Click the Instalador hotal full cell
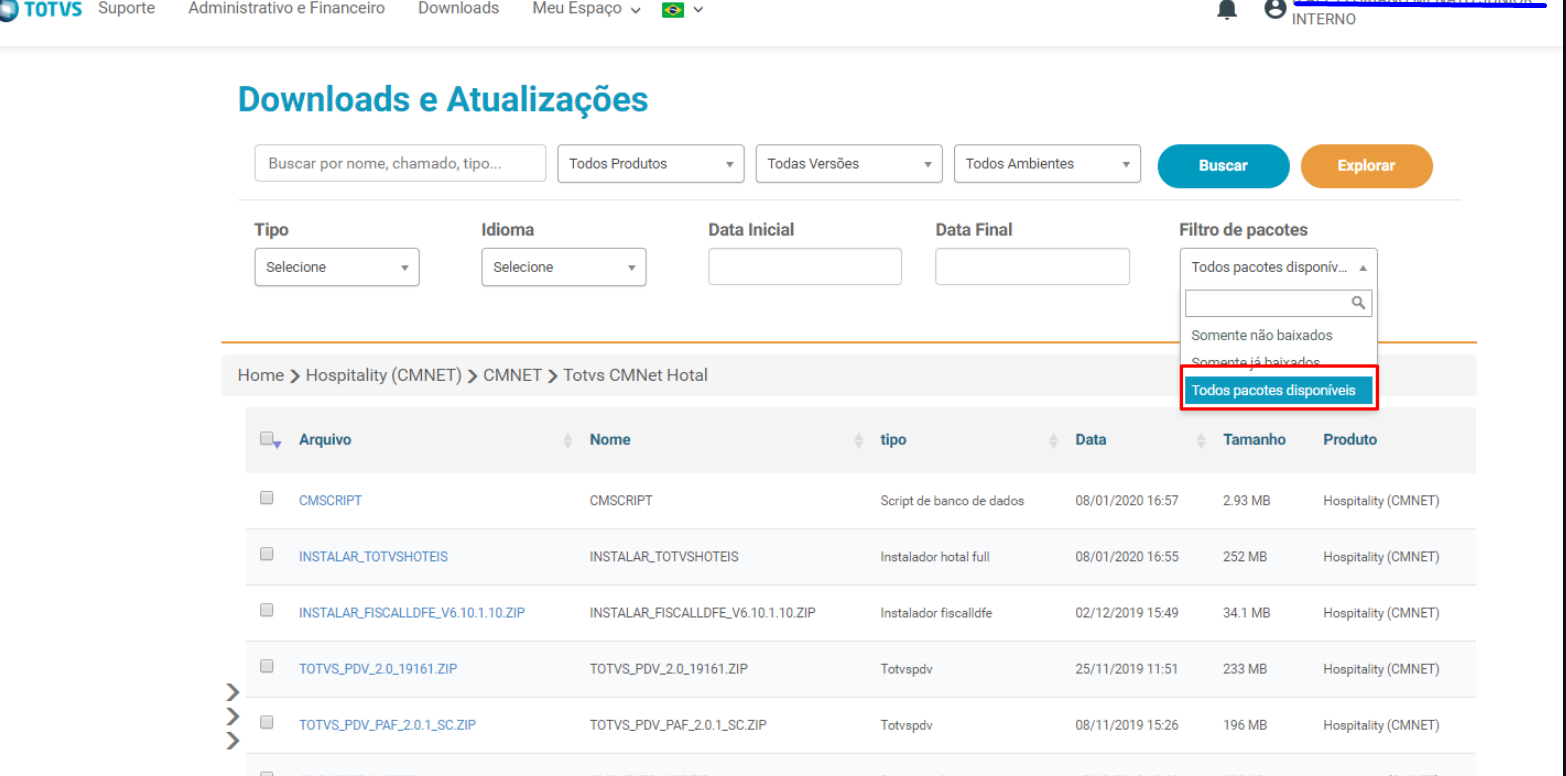Screen dimensions: 1566x776 (935, 556)
